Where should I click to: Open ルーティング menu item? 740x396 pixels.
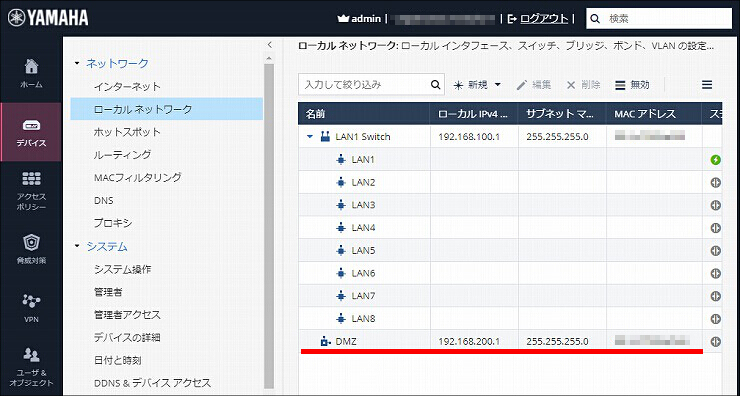pos(122,154)
